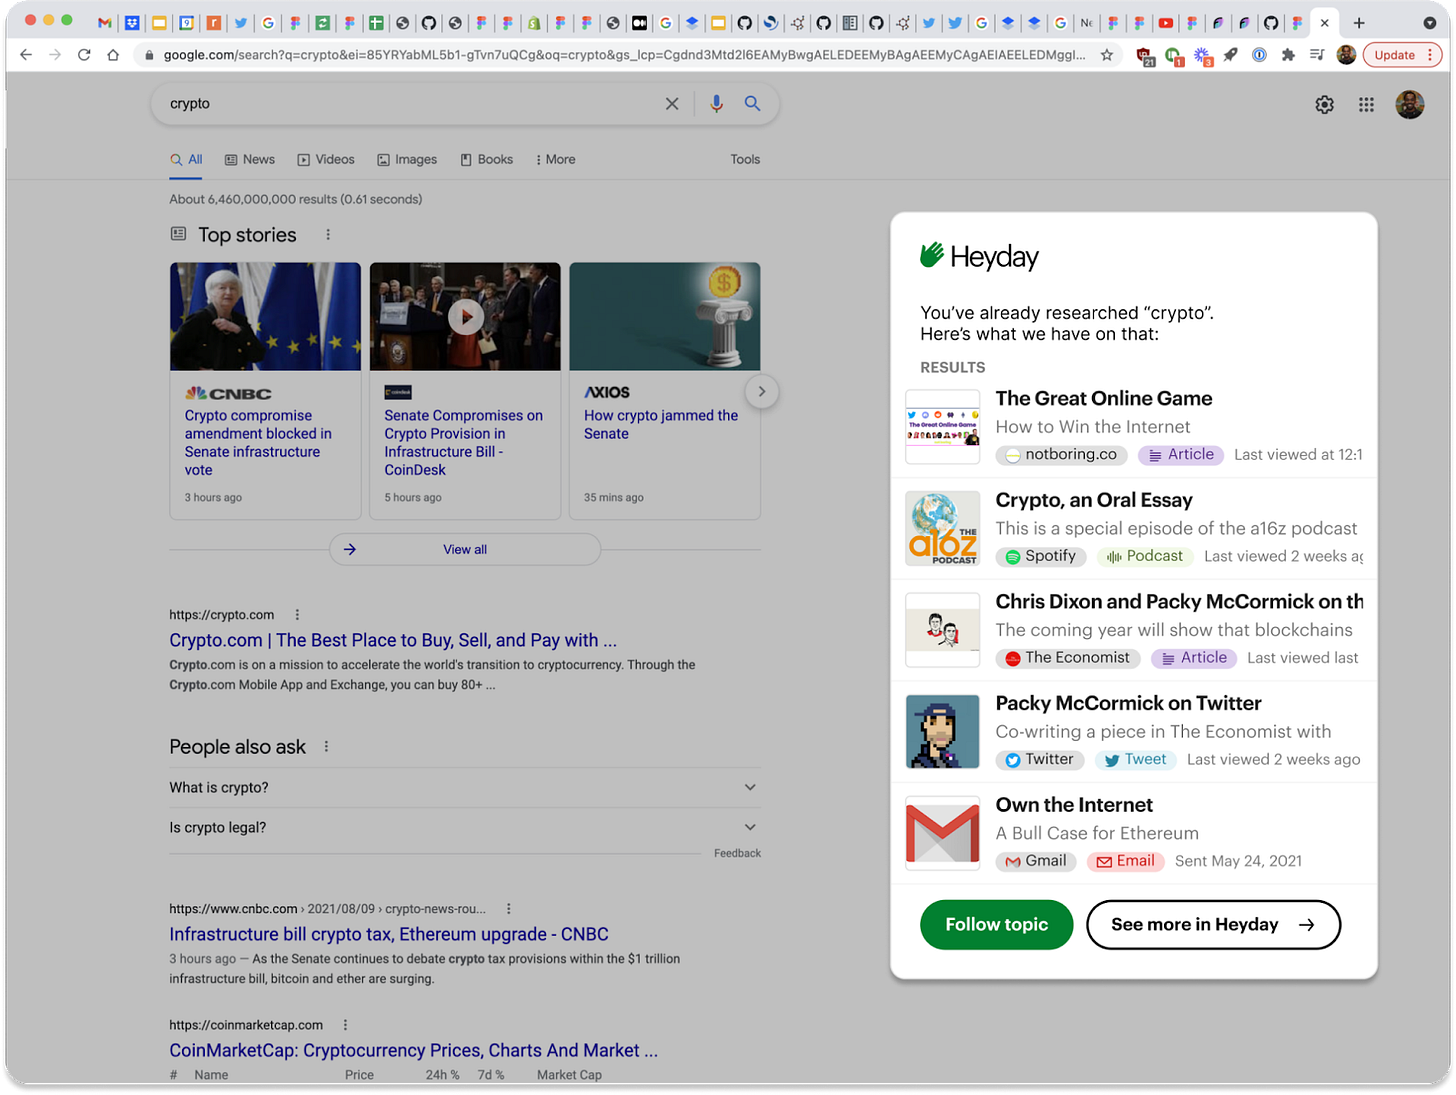Switch to the Videos tab
The width and height of the screenshot is (1456, 1095).
coord(326,160)
